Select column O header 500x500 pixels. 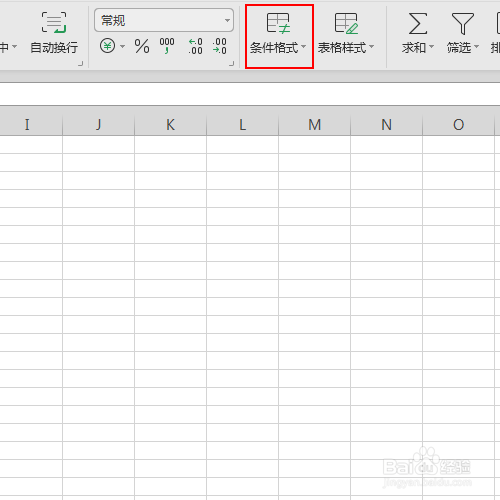click(x=458, y=125)
